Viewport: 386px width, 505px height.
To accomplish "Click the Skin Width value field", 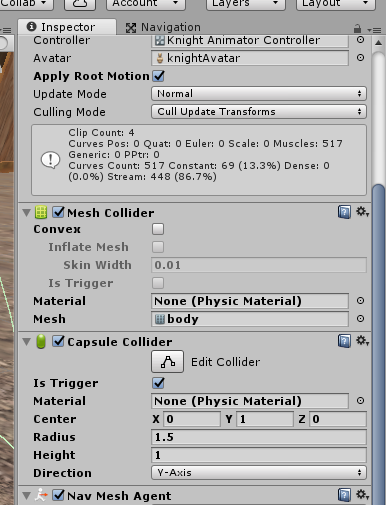I will (259, 265).
